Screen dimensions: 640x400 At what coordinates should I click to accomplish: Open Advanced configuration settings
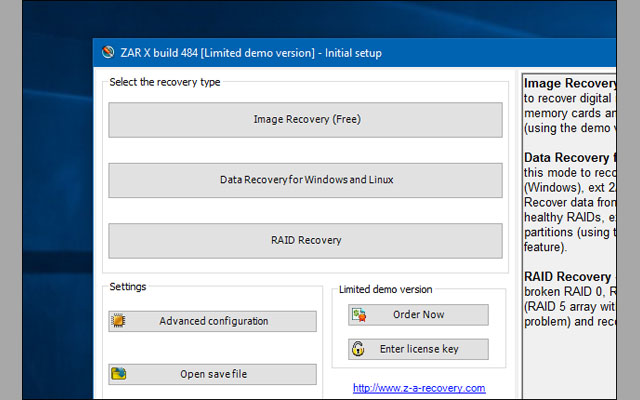coord(213,321)
